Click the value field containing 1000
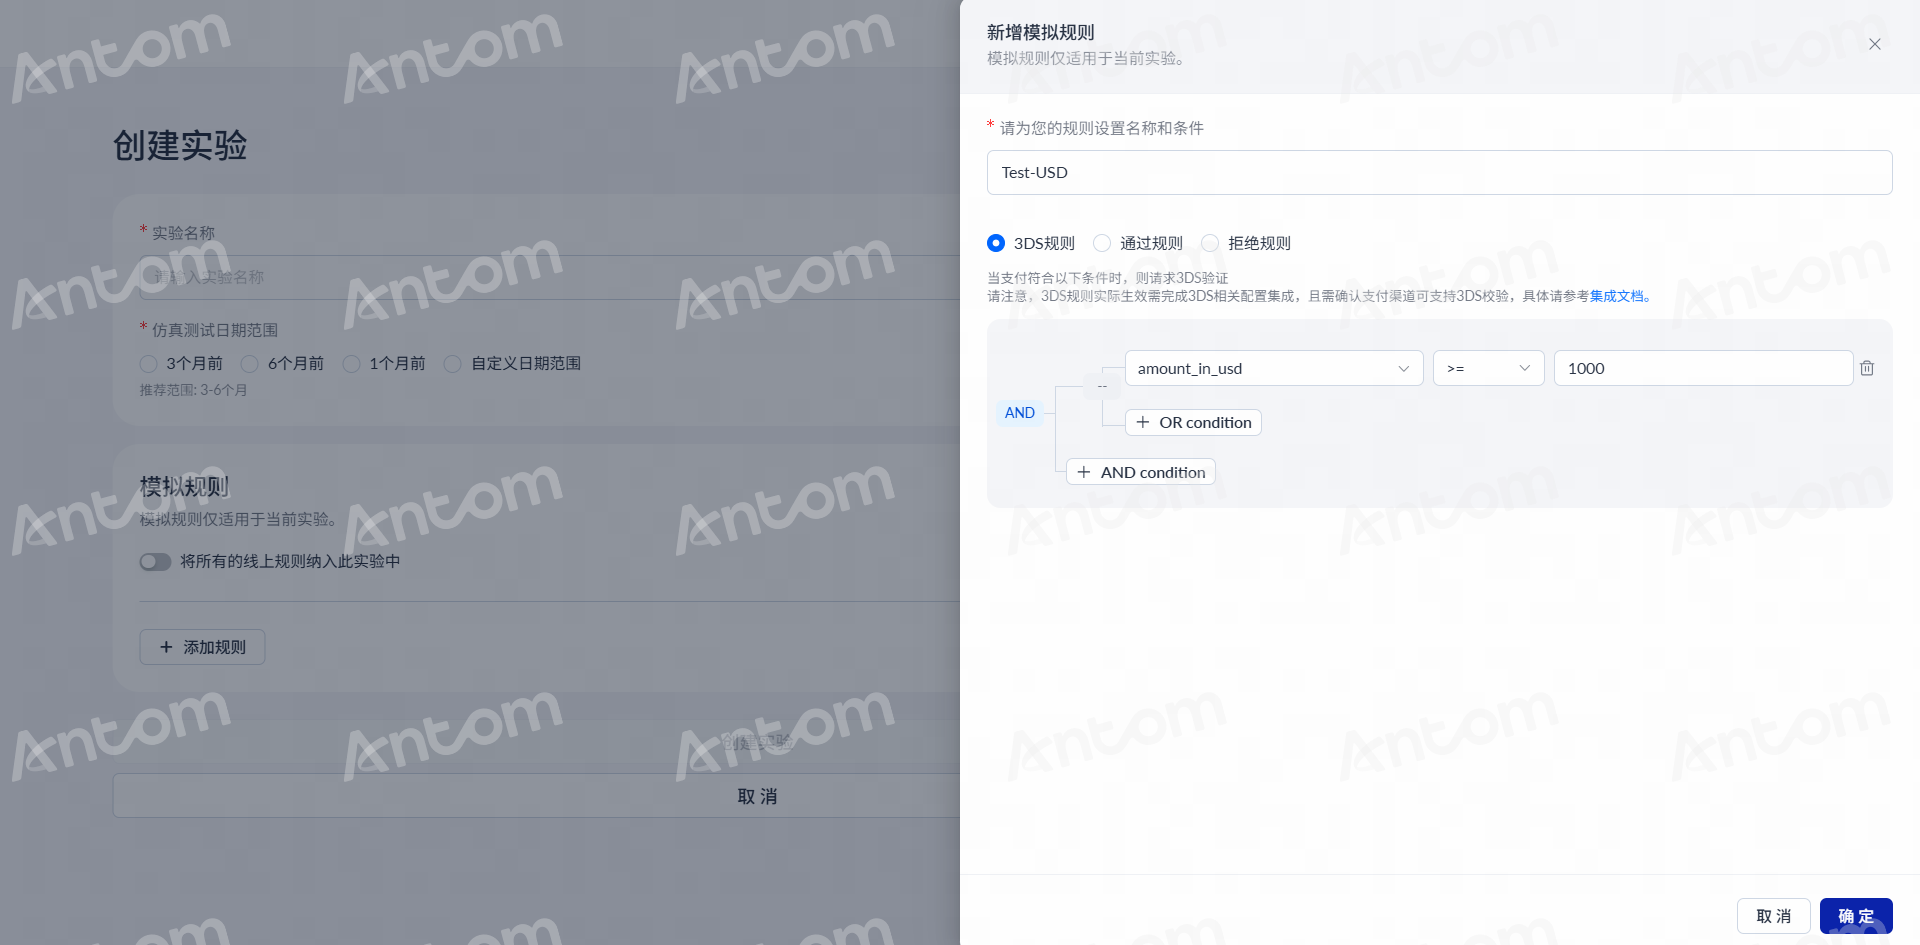1920x945 pixels. click(1703, 368)
